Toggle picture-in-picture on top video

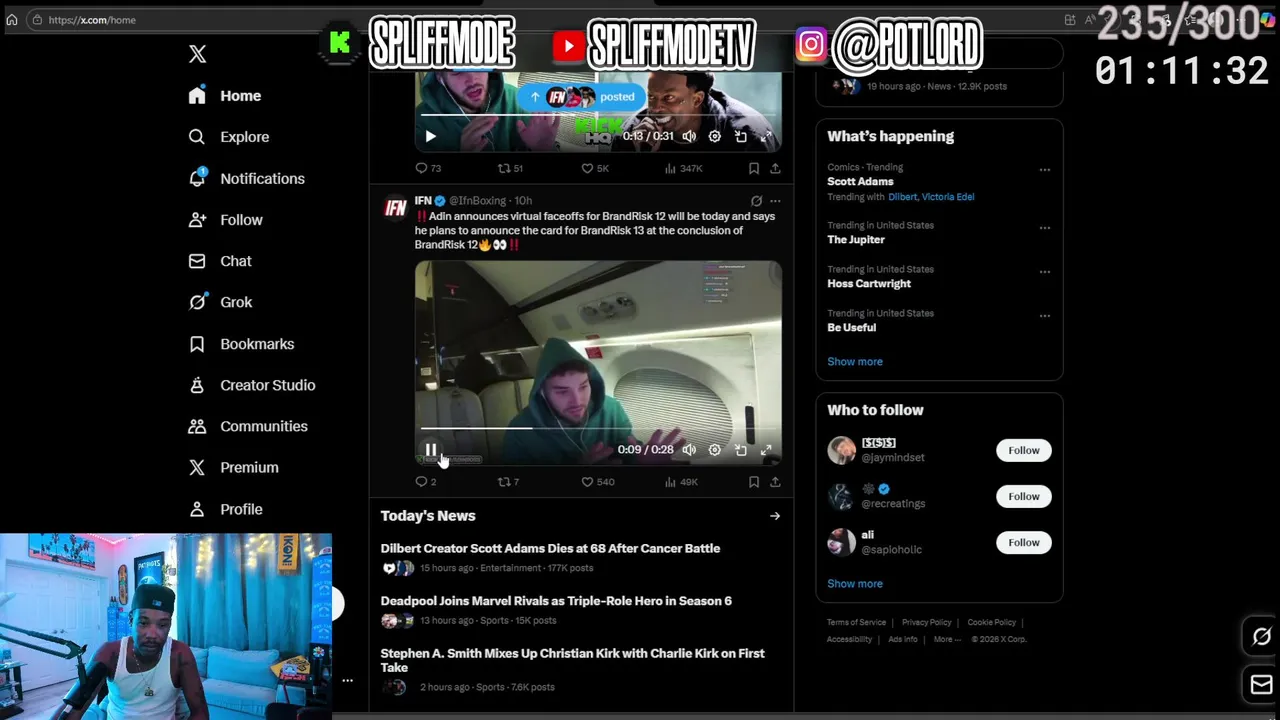click(x=741, y=136)
